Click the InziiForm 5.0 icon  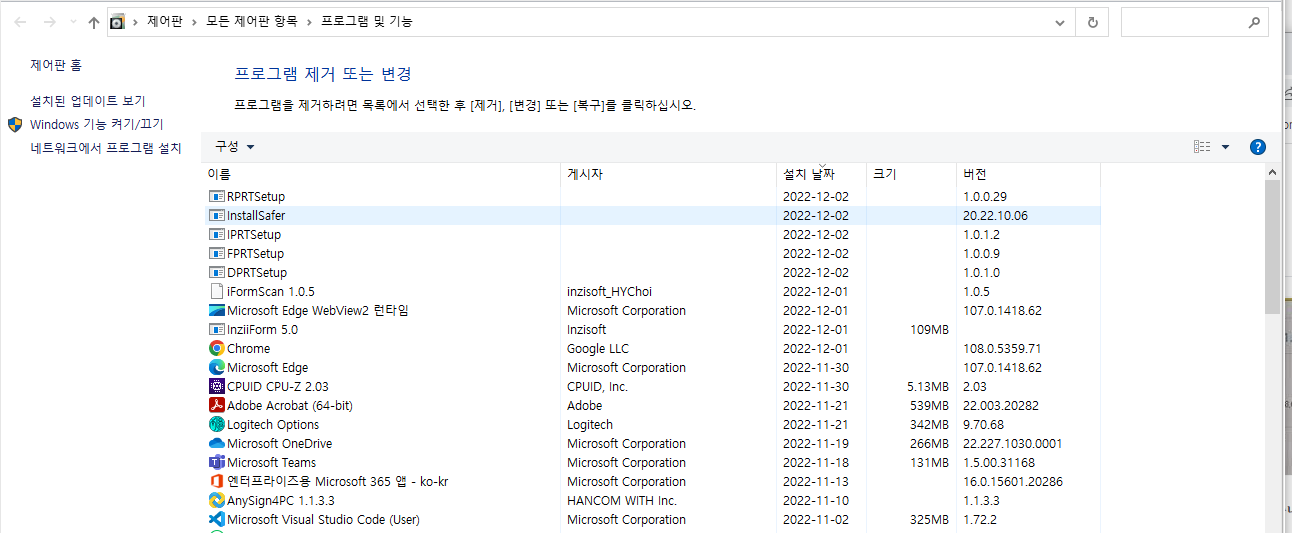click(x=217, y=330)
